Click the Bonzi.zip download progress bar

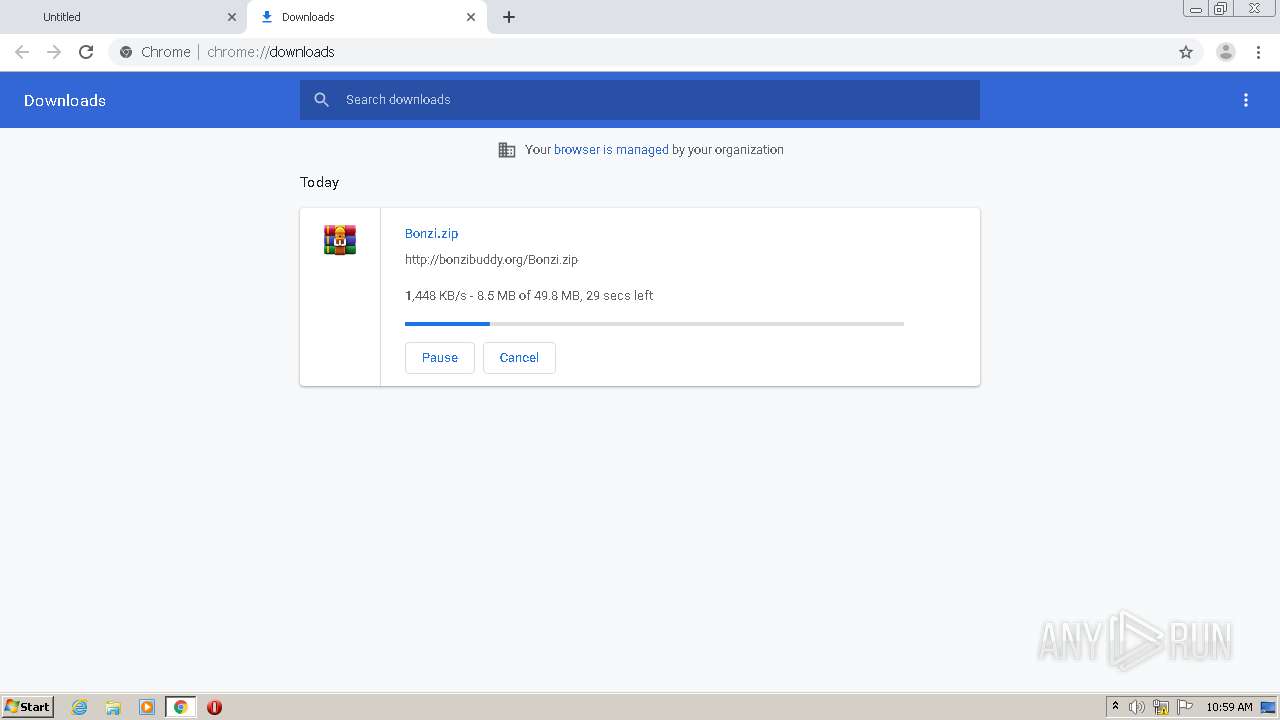click(654, 324)
